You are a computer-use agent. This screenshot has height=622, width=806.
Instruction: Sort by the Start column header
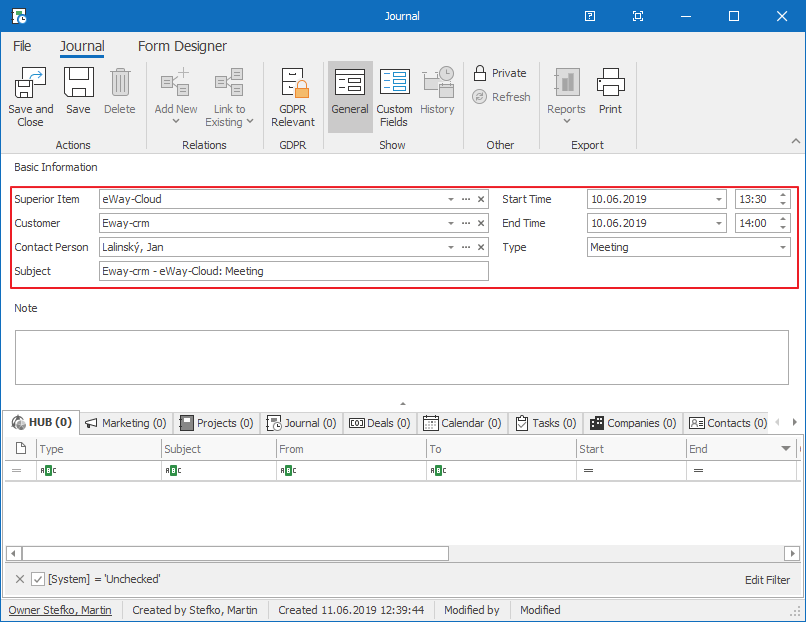pyautogui.click(x=631, y=449)
